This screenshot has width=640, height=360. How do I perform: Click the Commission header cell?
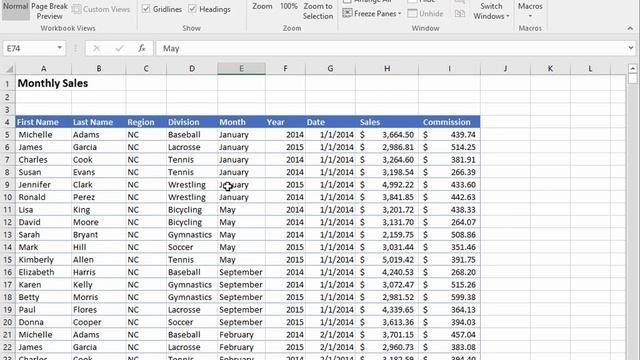point(449,122)
